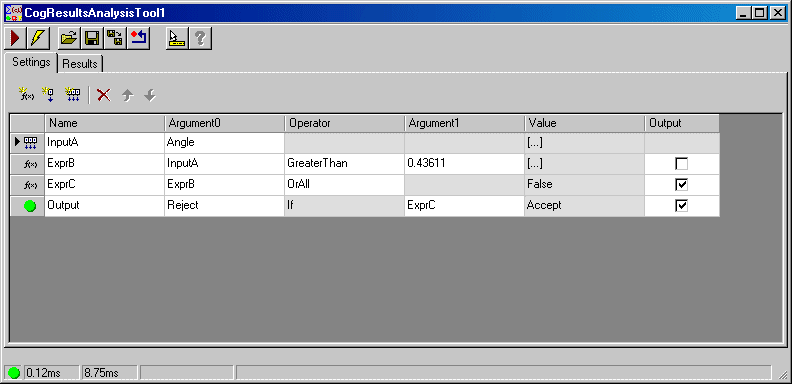Click the Name column header

click(105, 123)
